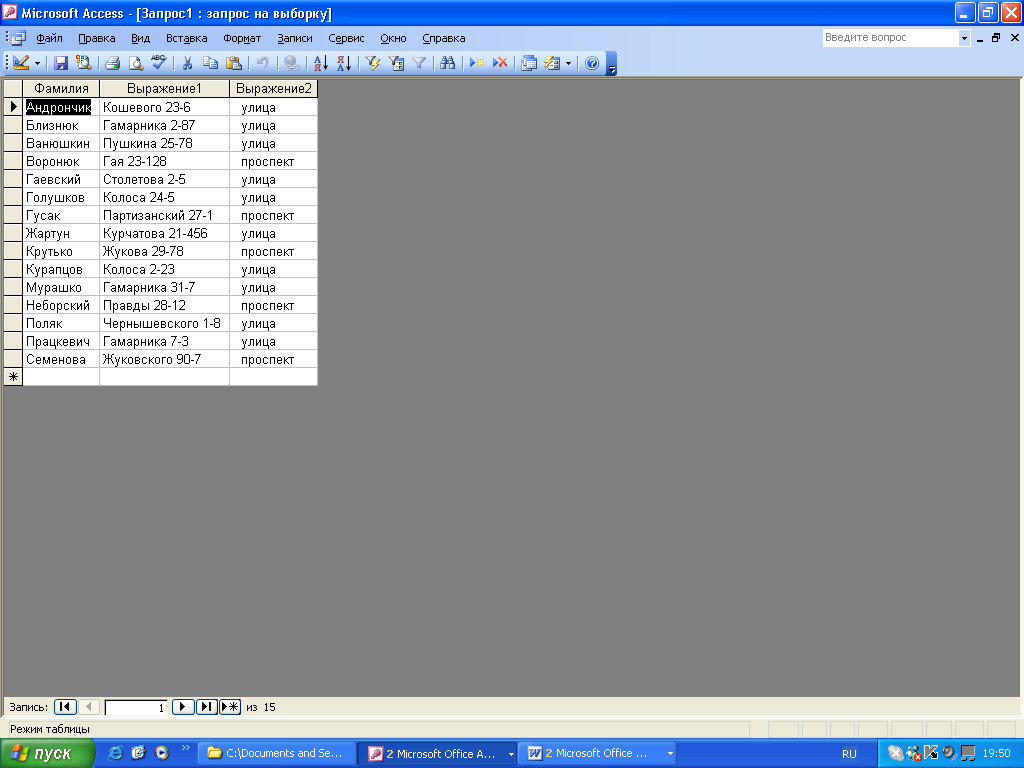Open the Сервис menu
The width and height of the screenshot is (1024, 768).
click(346, 38)
